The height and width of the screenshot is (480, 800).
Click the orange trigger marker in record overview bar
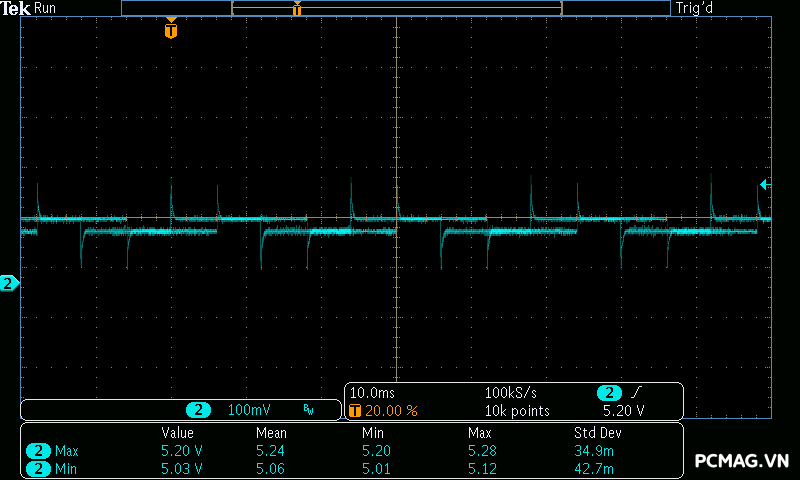(x=297, y=9)
